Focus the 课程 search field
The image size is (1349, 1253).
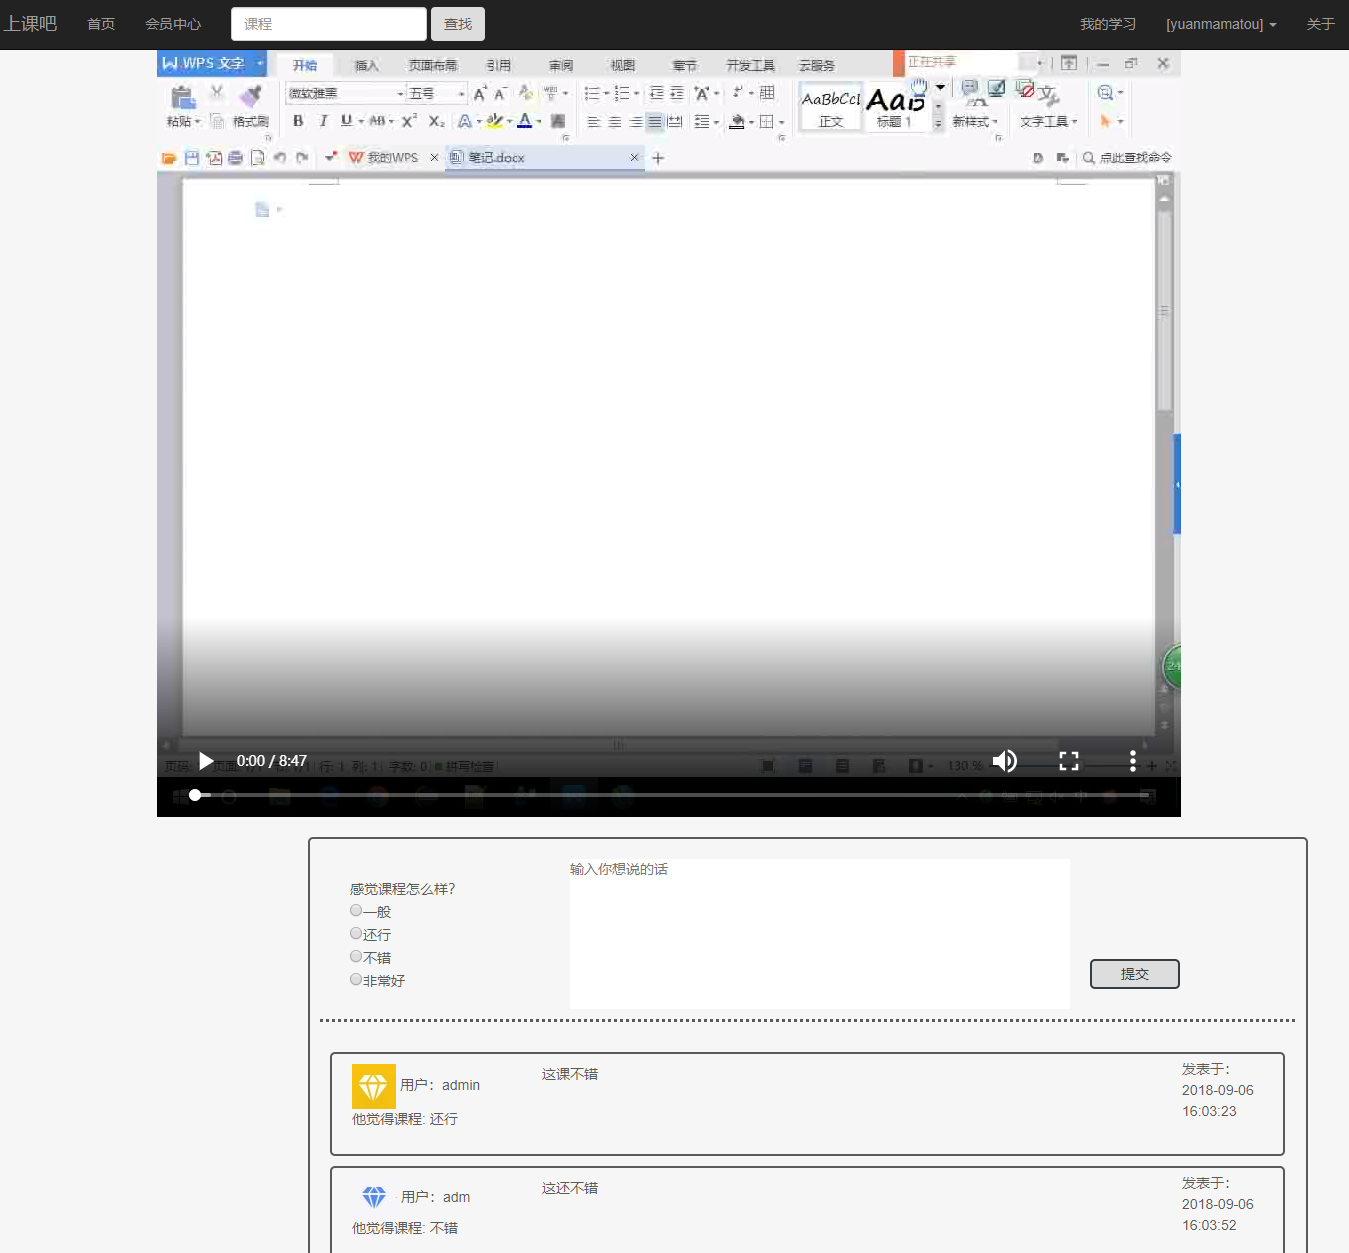(329, 24)
